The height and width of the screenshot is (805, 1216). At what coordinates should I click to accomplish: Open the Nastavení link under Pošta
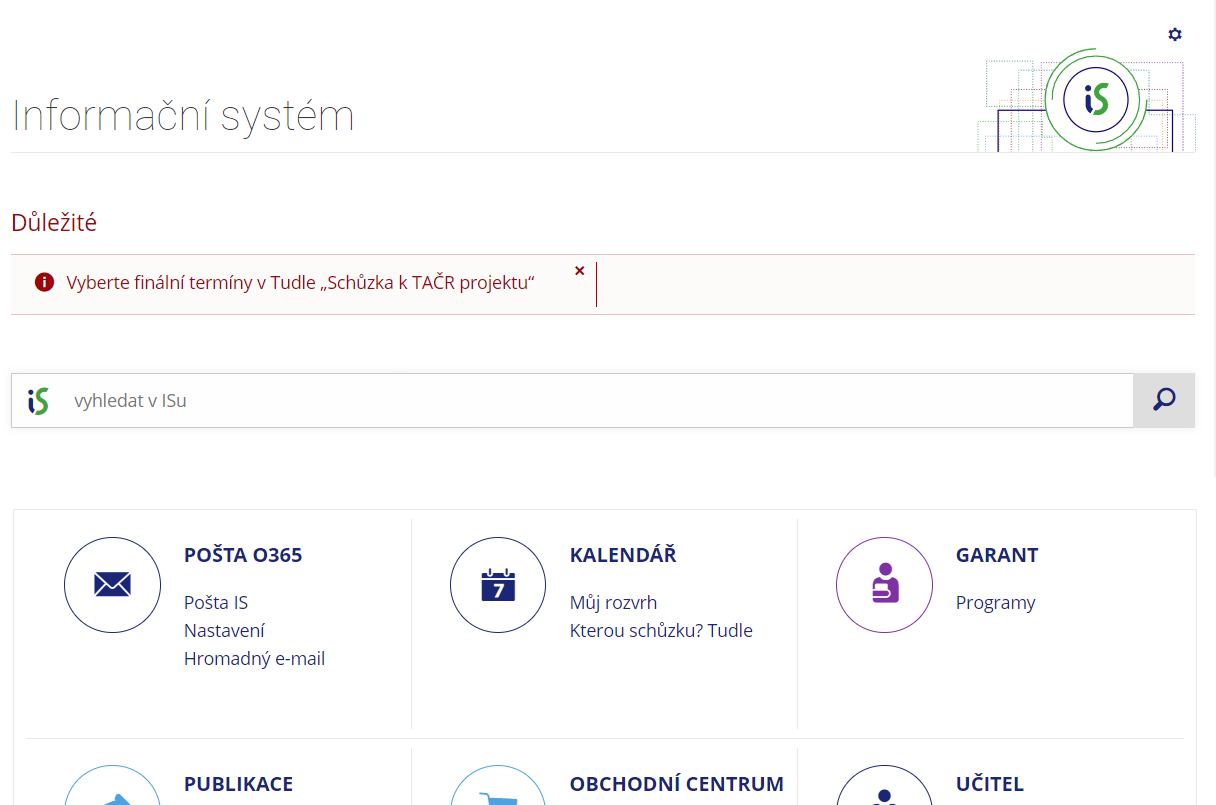pyautogui.click(x=224, y=631)
